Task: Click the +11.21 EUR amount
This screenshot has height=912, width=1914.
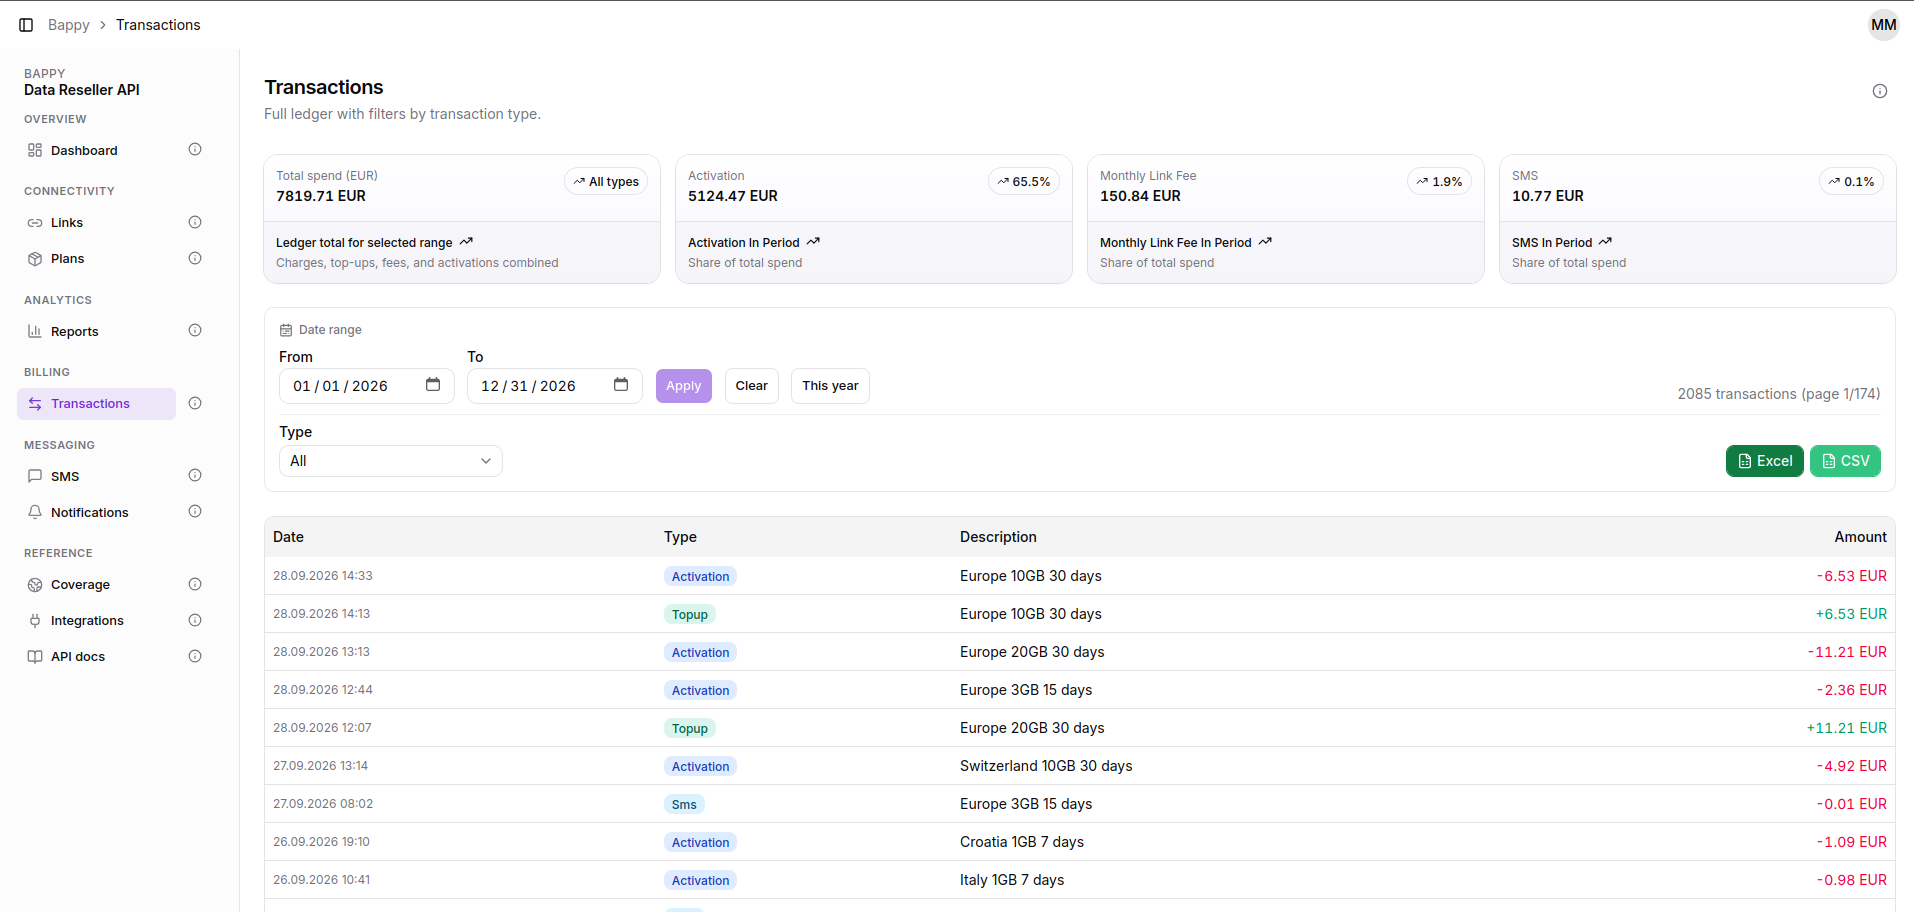Action: click(1847, 728)
